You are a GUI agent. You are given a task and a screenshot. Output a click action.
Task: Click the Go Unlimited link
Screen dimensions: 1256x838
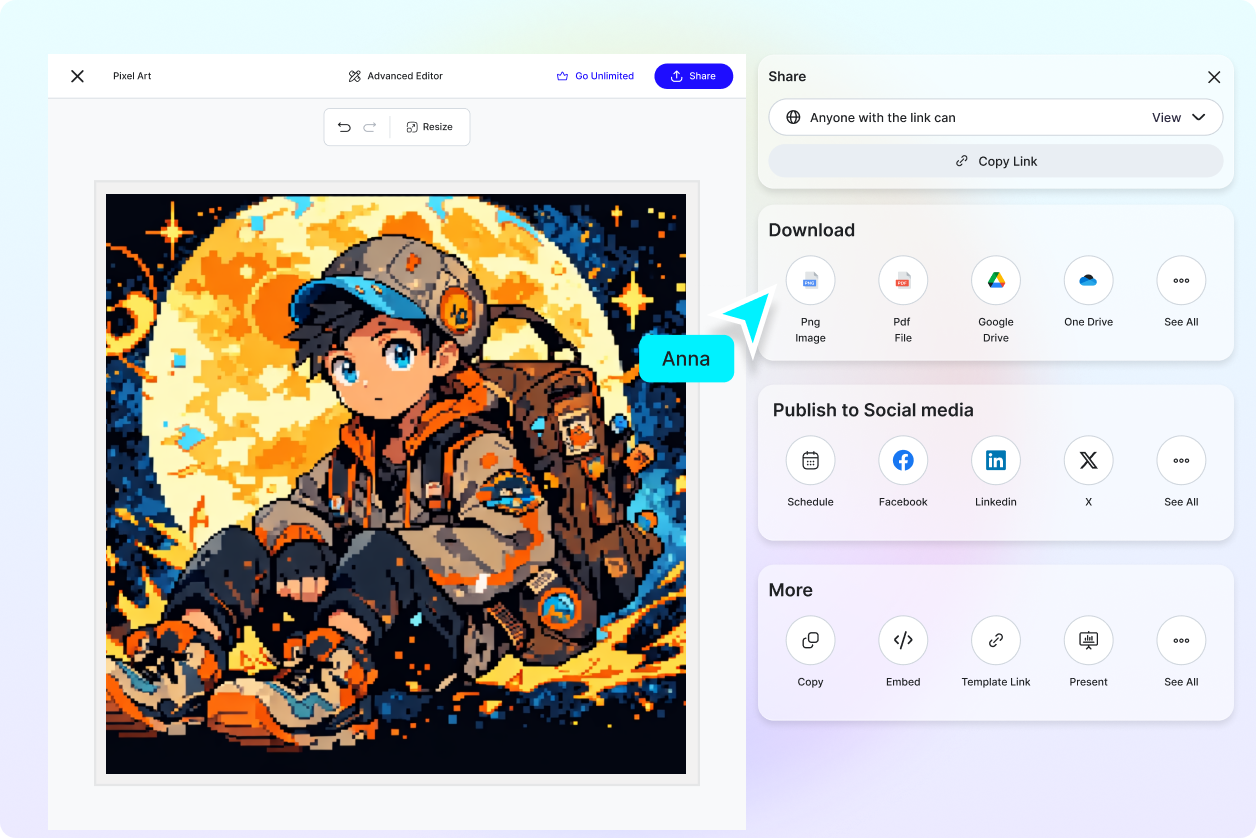(595, 76)
